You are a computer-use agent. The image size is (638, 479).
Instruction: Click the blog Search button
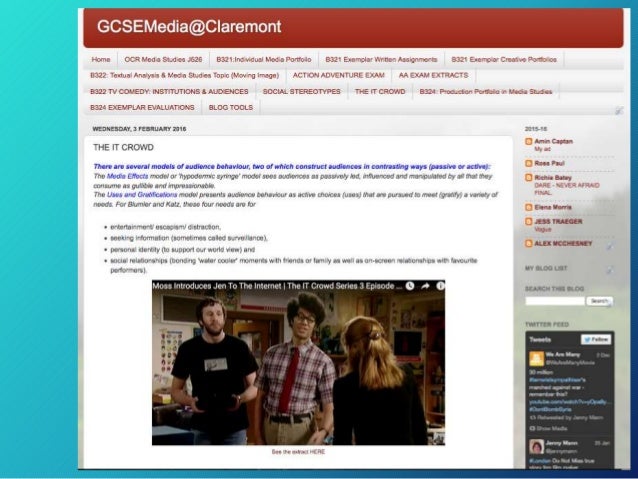pos(599,301)
